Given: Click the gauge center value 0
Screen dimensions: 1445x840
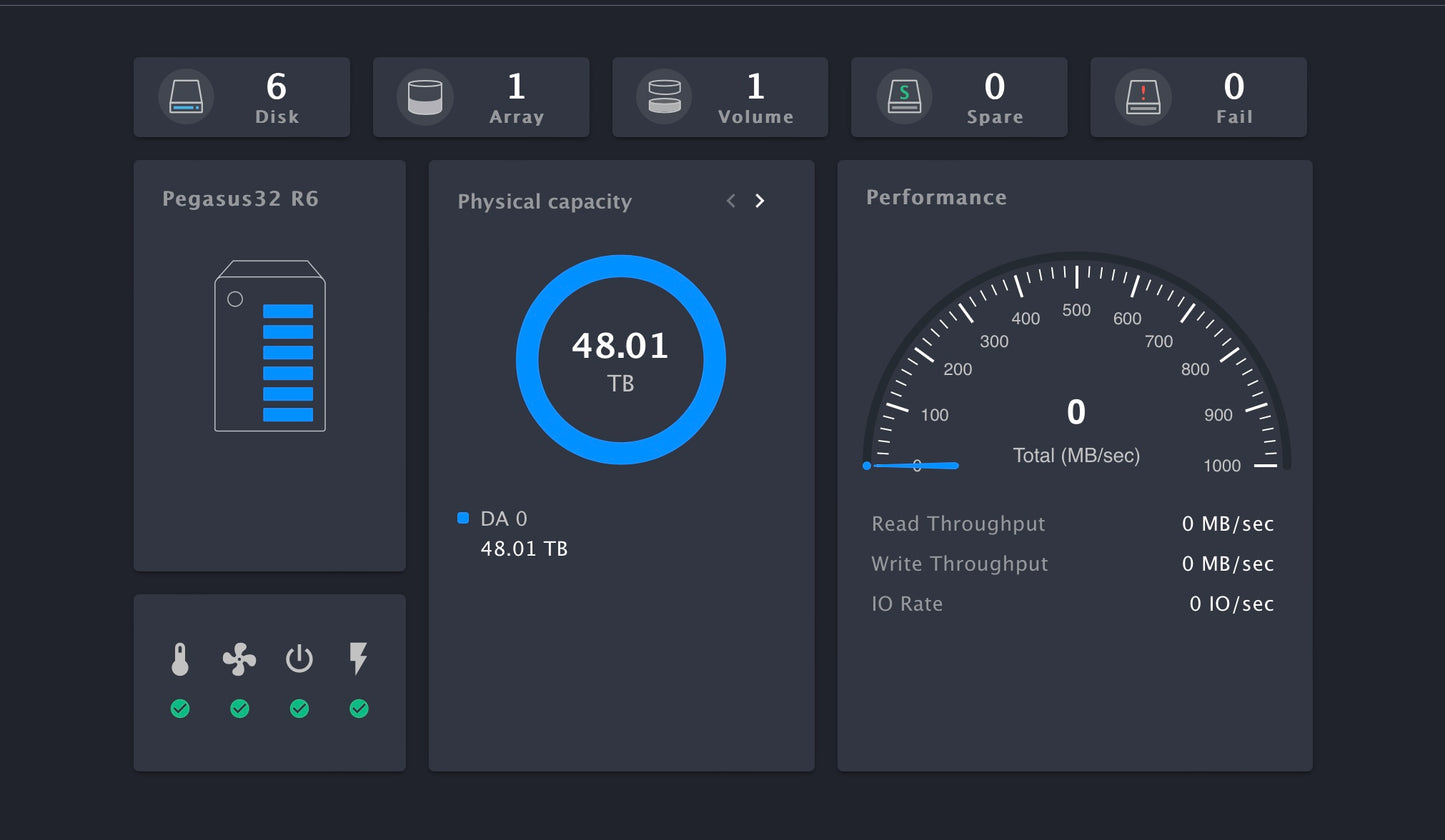Looking at the screenshot, I should coord(1076,412).
